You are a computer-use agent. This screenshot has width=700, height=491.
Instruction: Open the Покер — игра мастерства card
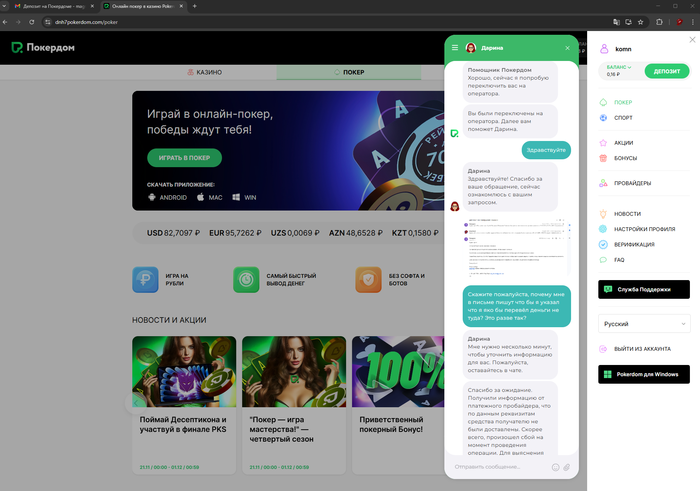pyautogui.click(x=294, y=405)
